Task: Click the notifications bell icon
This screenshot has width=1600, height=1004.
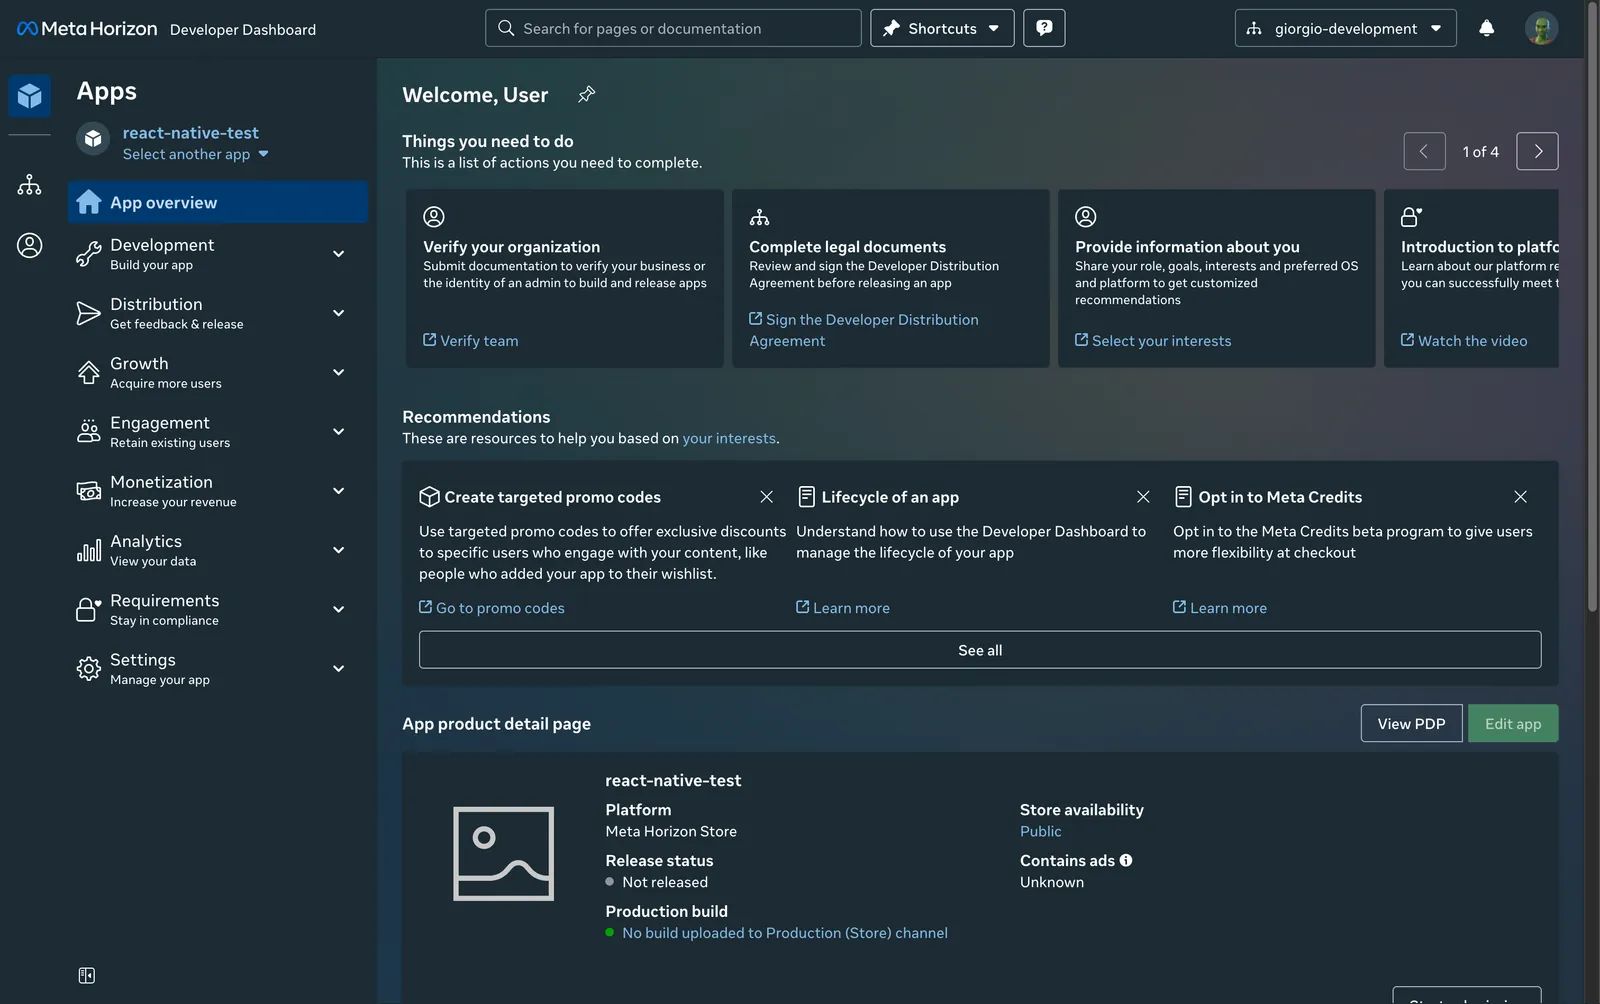Action: coord(1487,28)
